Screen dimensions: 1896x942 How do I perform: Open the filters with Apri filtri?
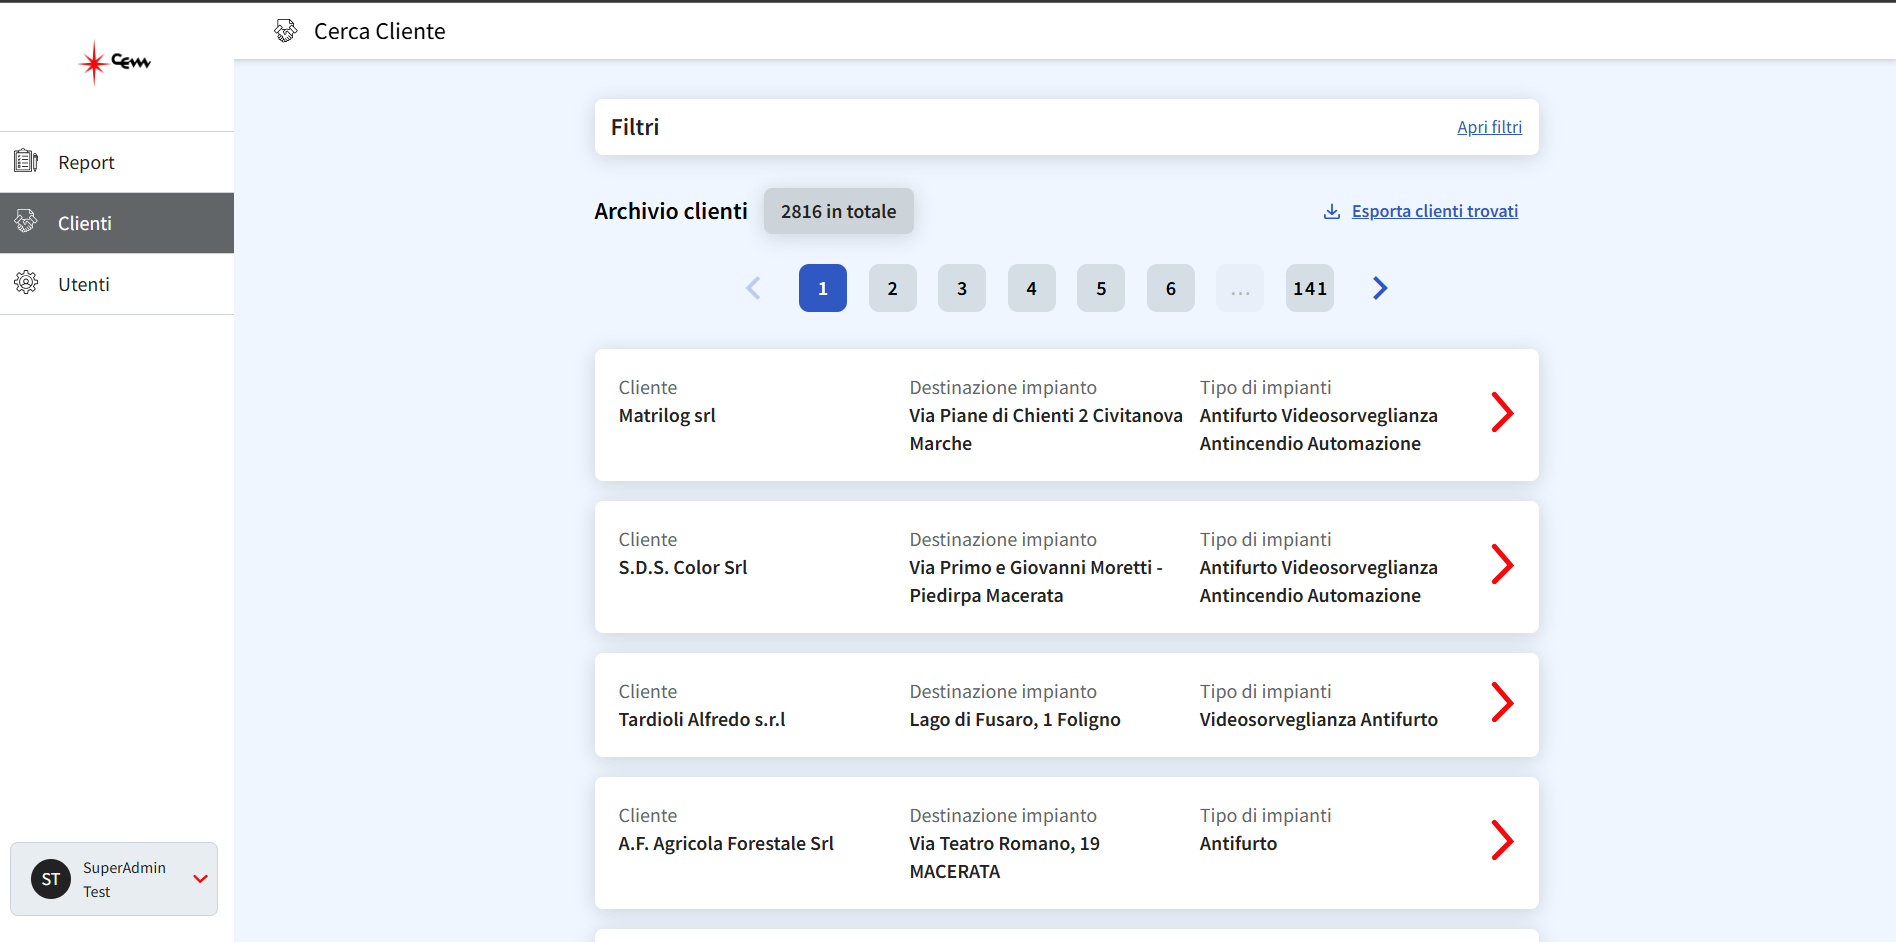1489,127
